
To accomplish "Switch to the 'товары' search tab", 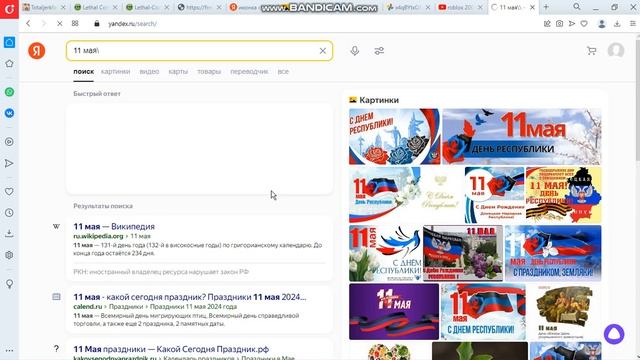I will point(209,71).
